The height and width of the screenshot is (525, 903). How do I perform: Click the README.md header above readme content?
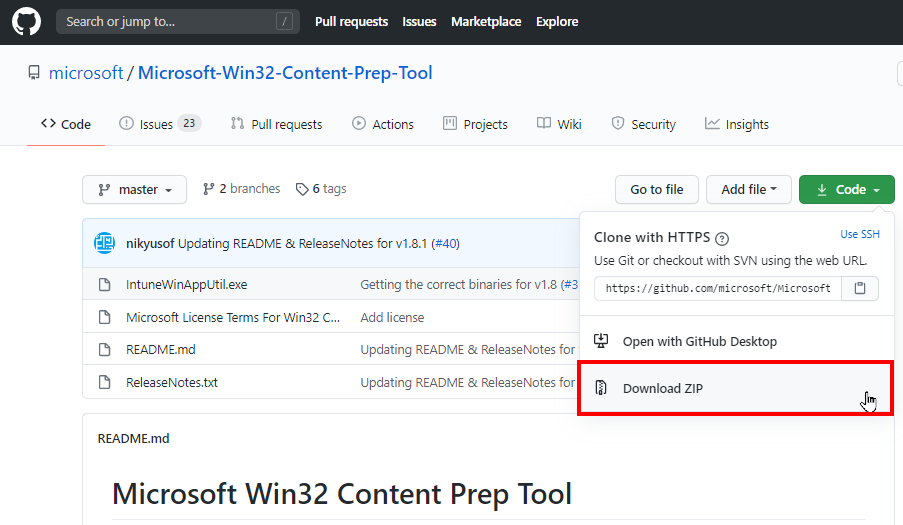click(134, 439)
